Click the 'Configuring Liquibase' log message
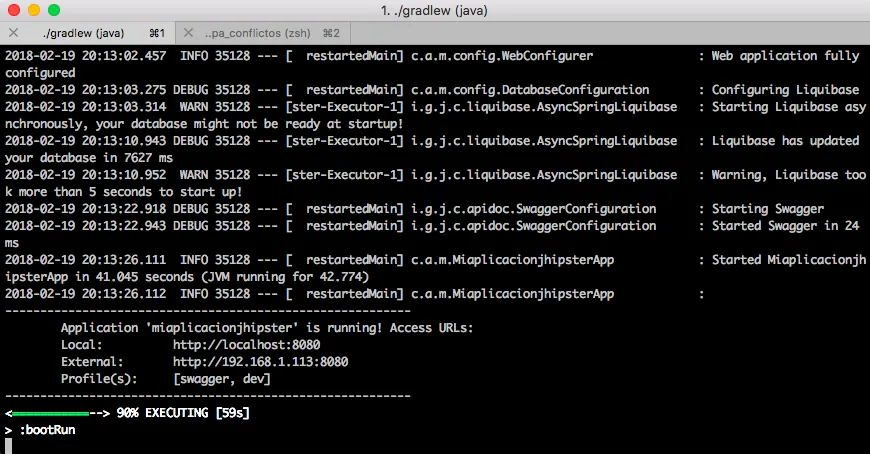The image size is (870, 454). click(x=785, y=90)
